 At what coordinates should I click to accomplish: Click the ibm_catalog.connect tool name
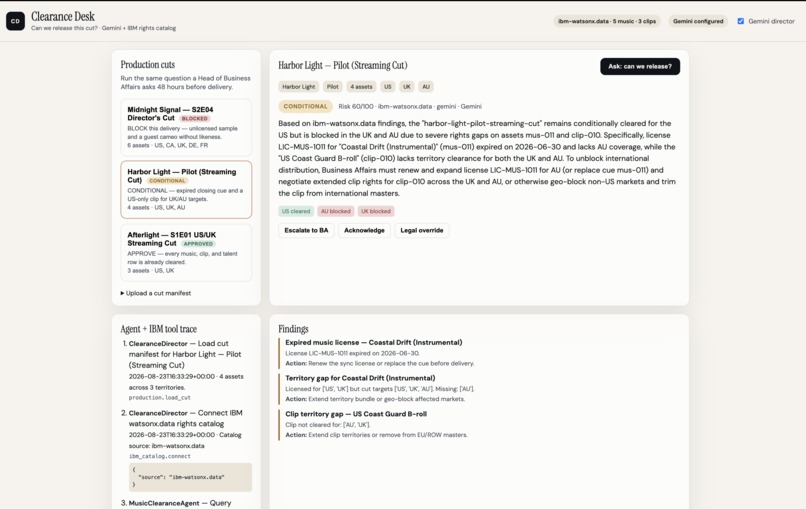159,457
